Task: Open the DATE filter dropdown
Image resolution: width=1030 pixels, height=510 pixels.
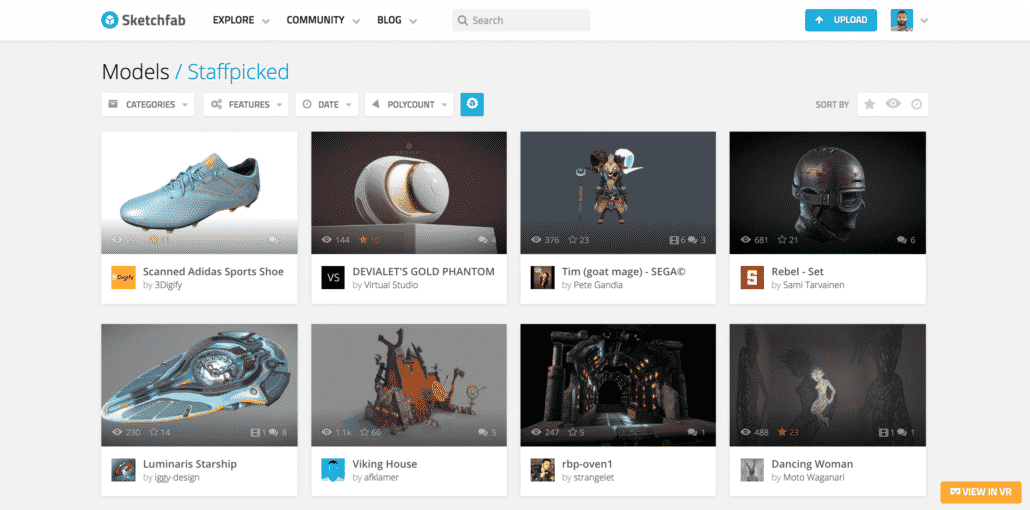Action: point(327,104)
